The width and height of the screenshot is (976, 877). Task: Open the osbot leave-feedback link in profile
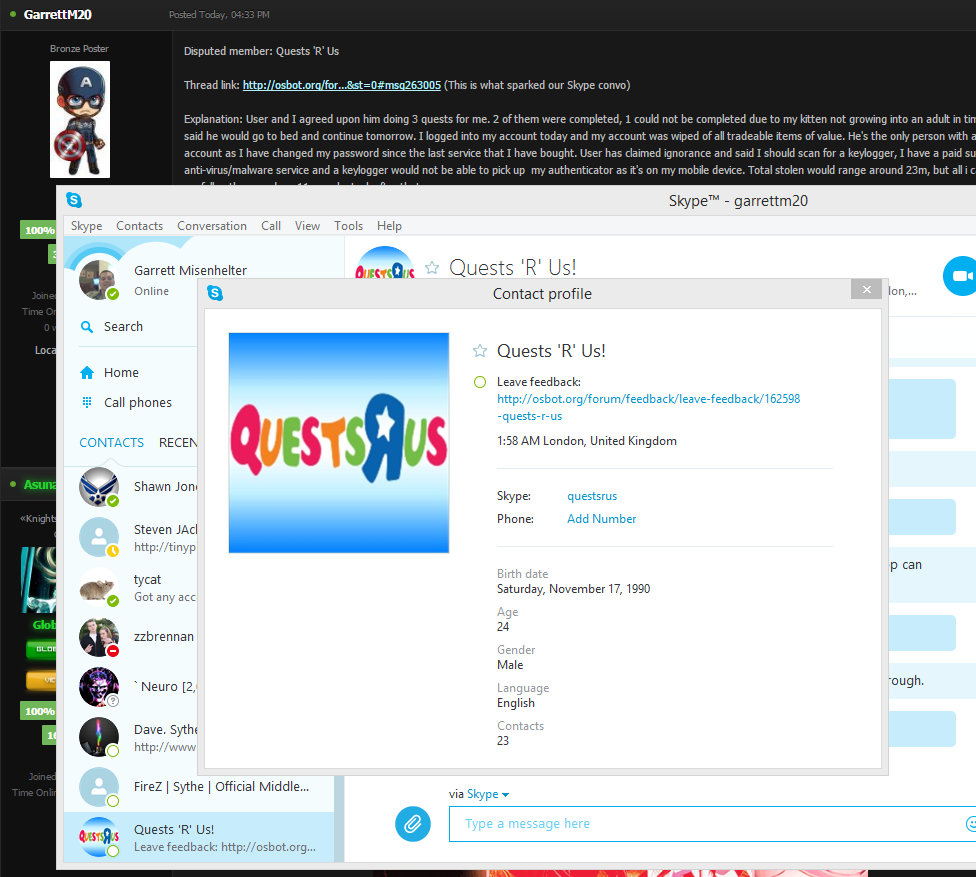click(x=649, y=407)
